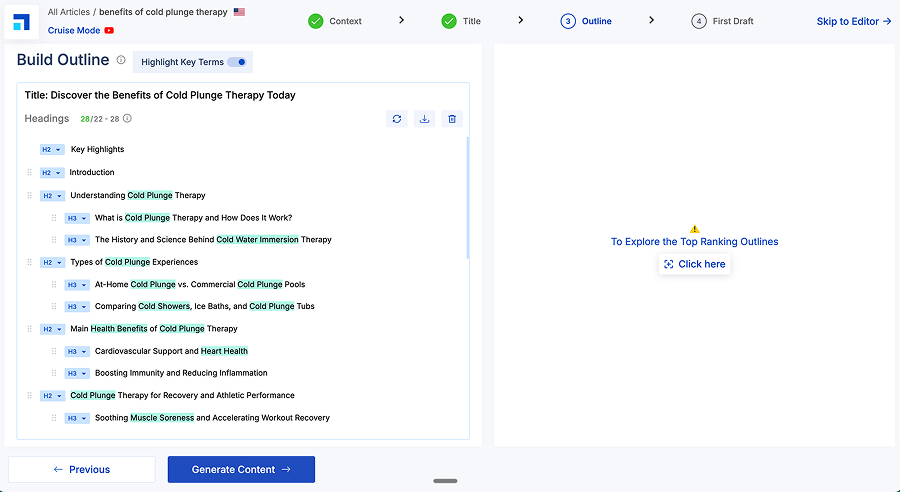Open H2 dropdown for Understanding Cold Plunge Therapy
This screenshot has height=492, width=900.
(x=52, y=196)
